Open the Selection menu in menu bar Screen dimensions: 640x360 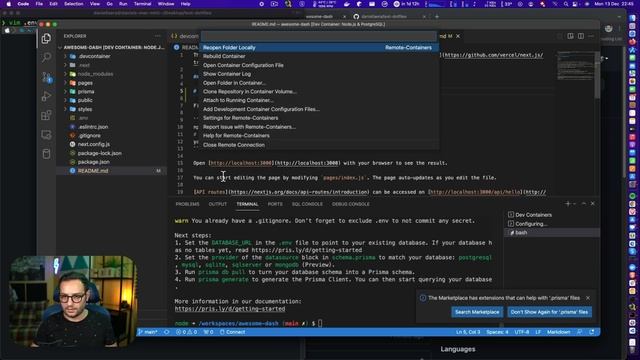73,4
